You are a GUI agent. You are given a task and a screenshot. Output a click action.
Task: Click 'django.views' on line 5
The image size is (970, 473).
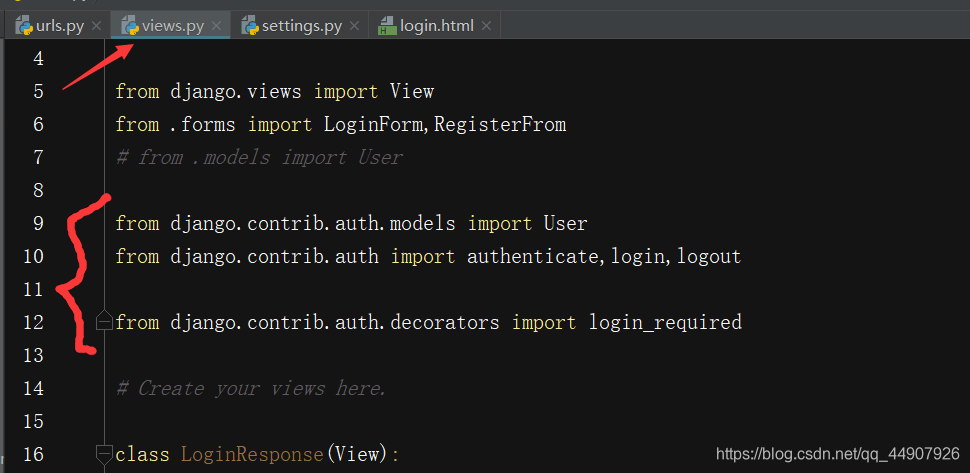[x=236, y=92]
